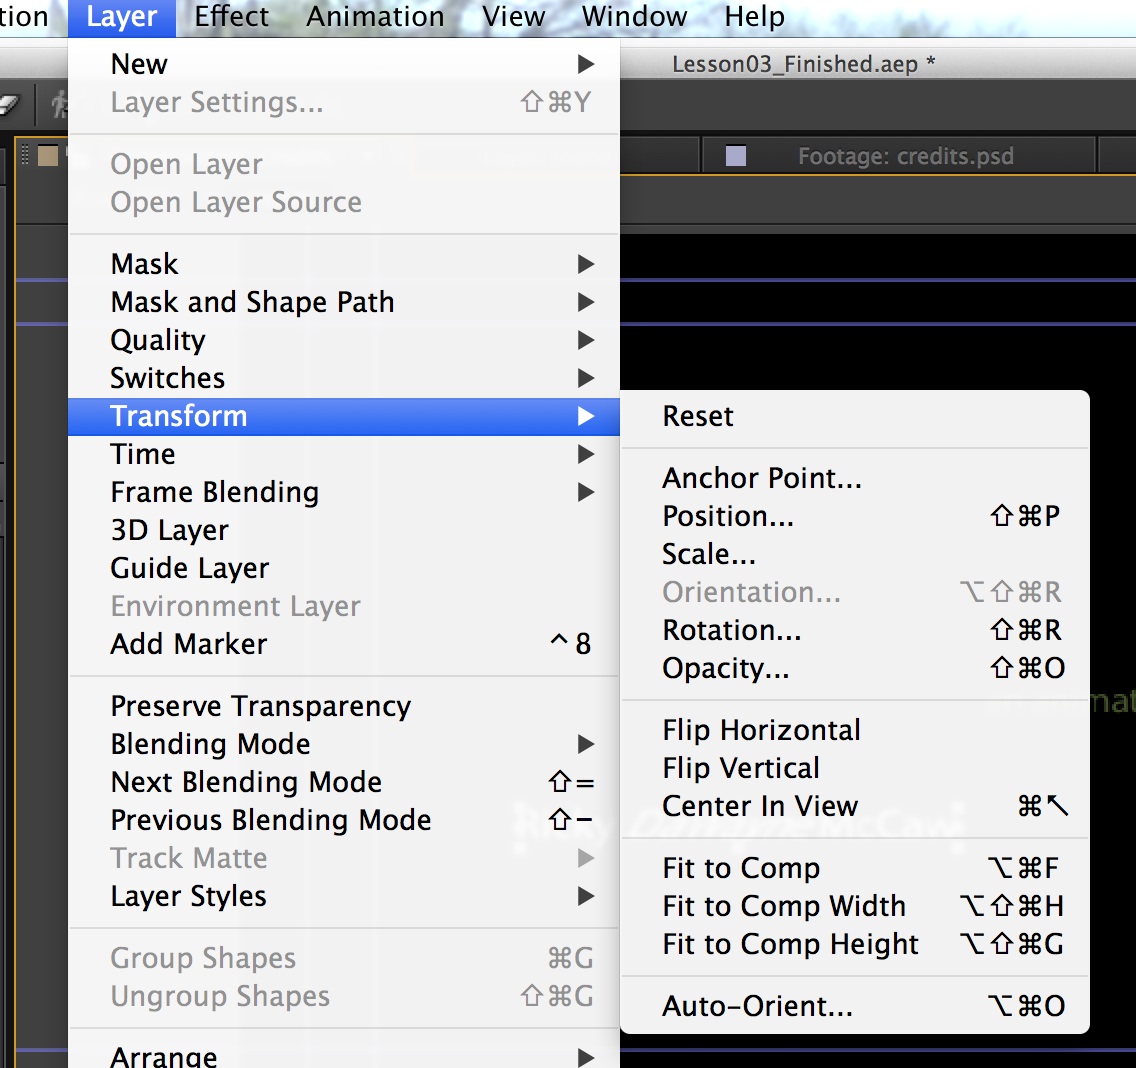Choose Reset in Transform submenu

(698, 416)
